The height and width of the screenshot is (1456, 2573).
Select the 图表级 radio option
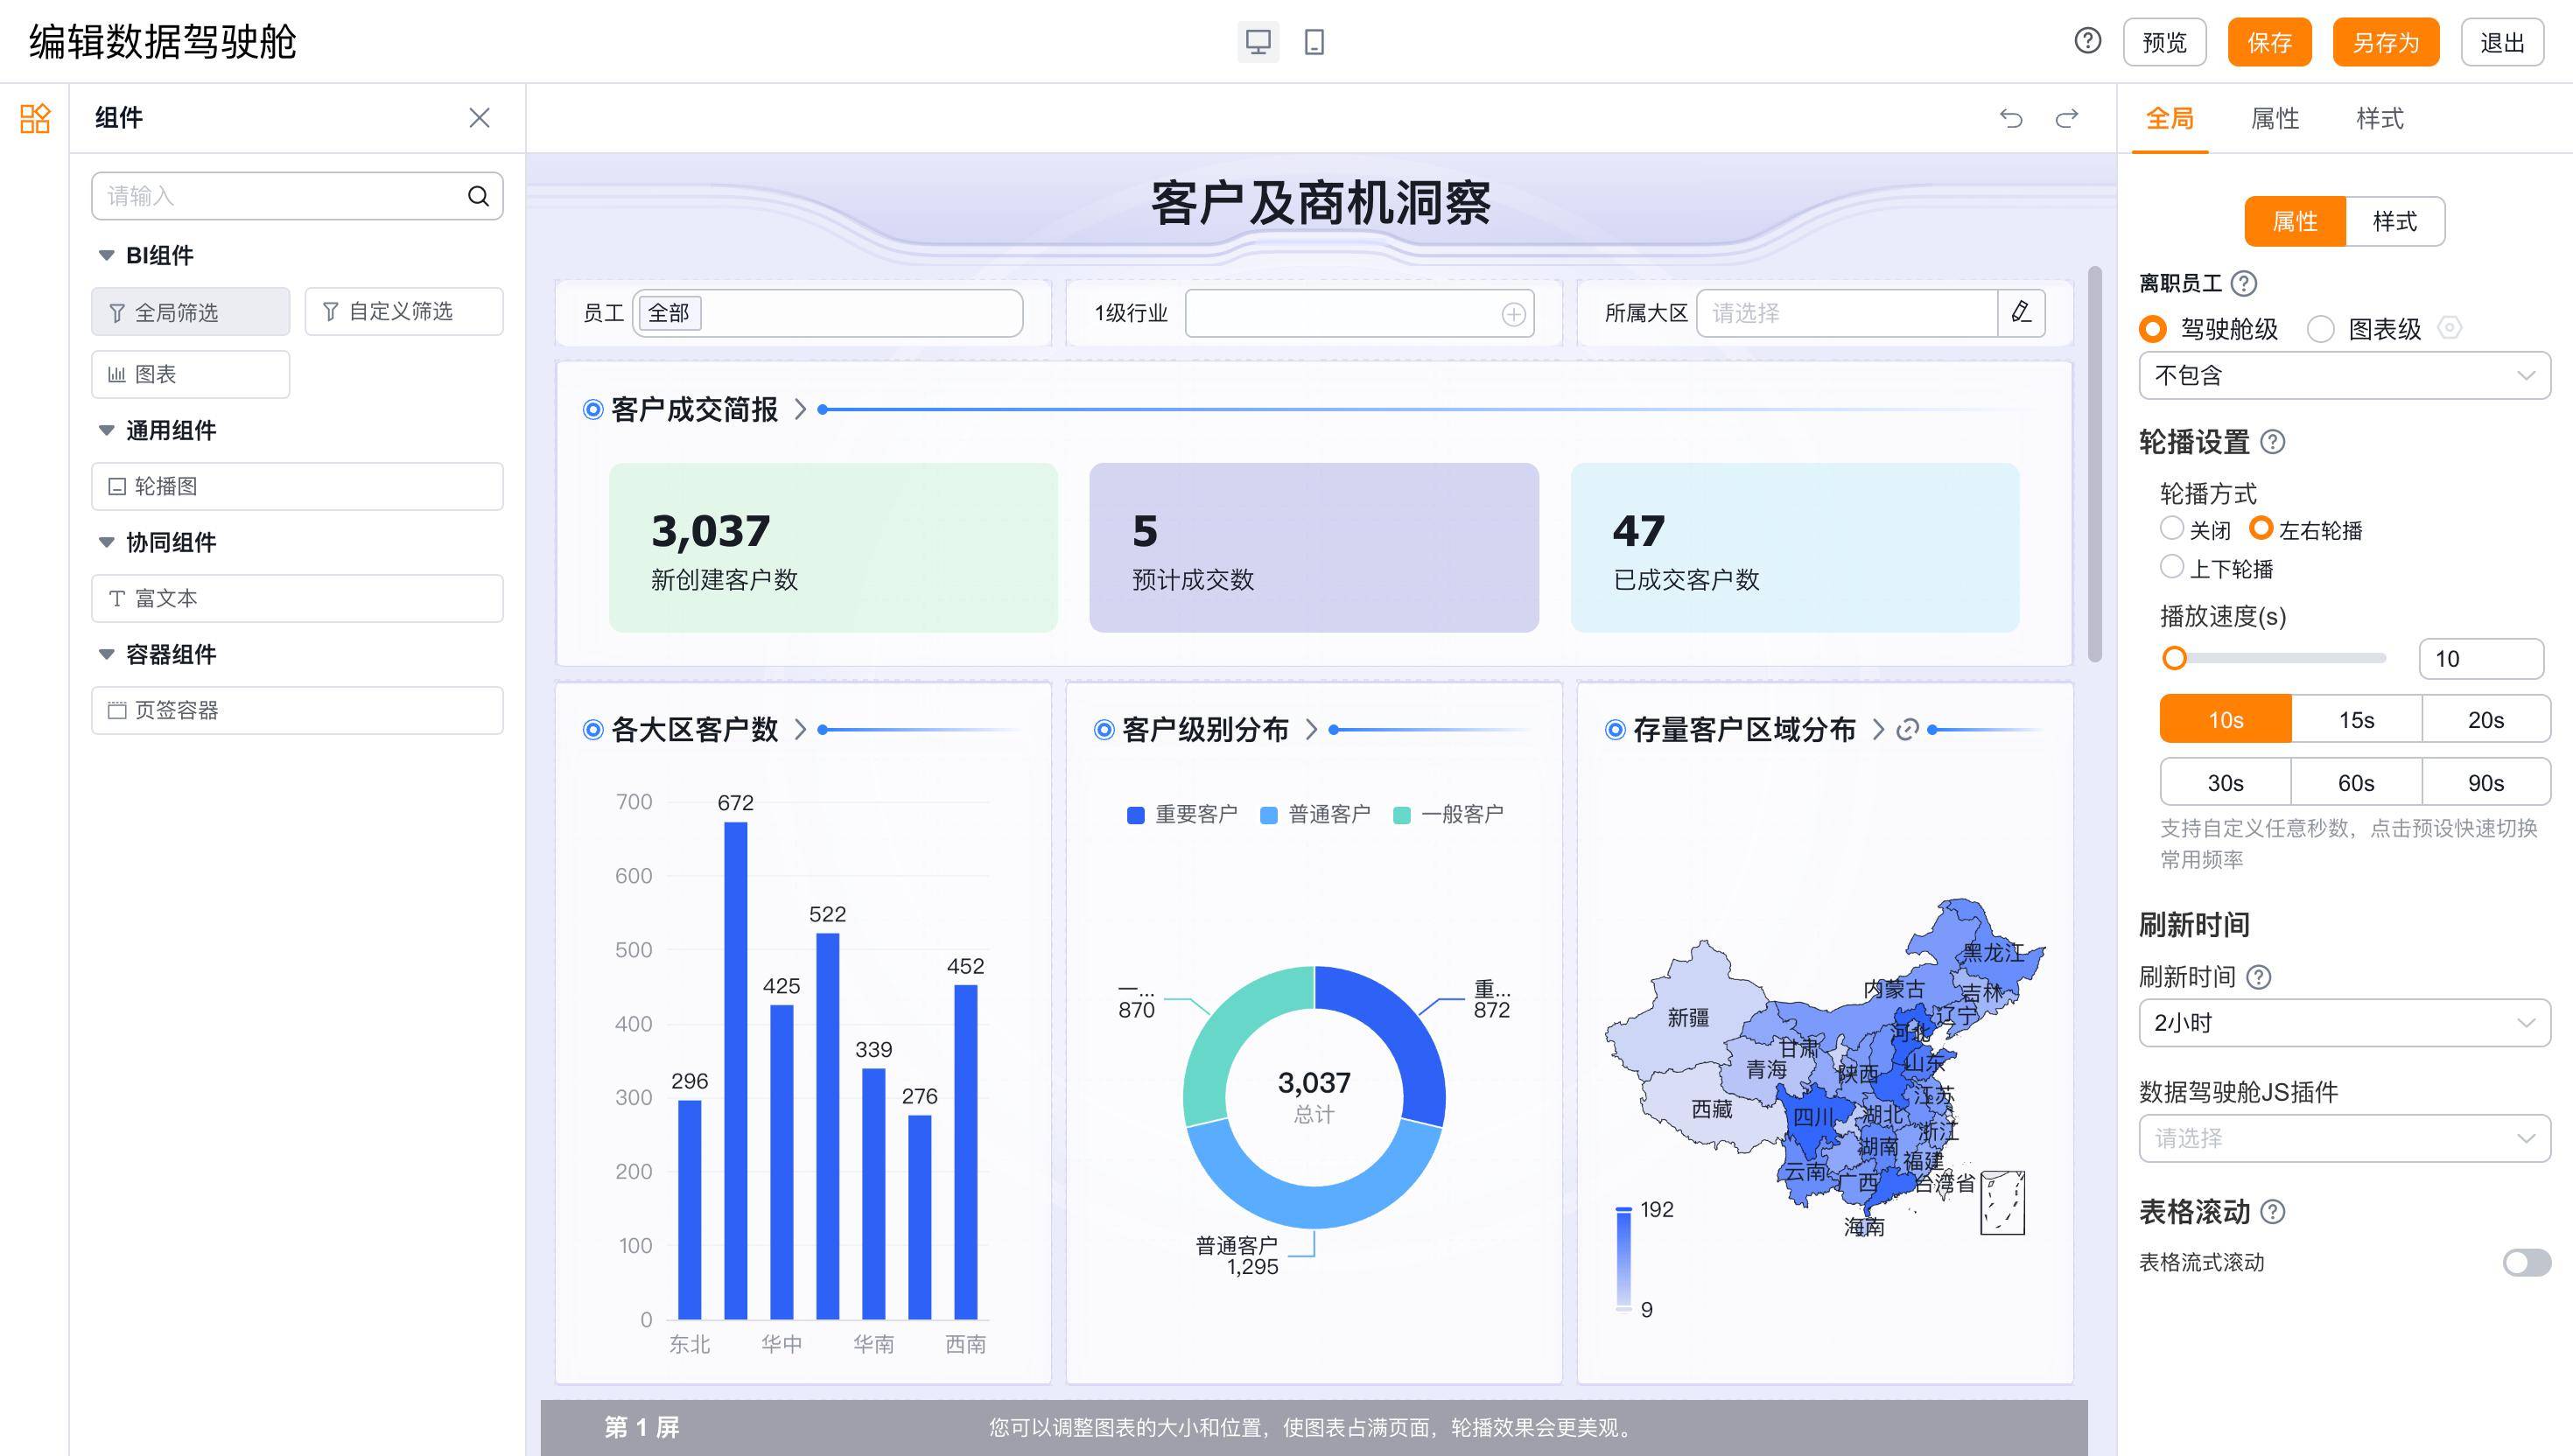[x=2321, y=328]
